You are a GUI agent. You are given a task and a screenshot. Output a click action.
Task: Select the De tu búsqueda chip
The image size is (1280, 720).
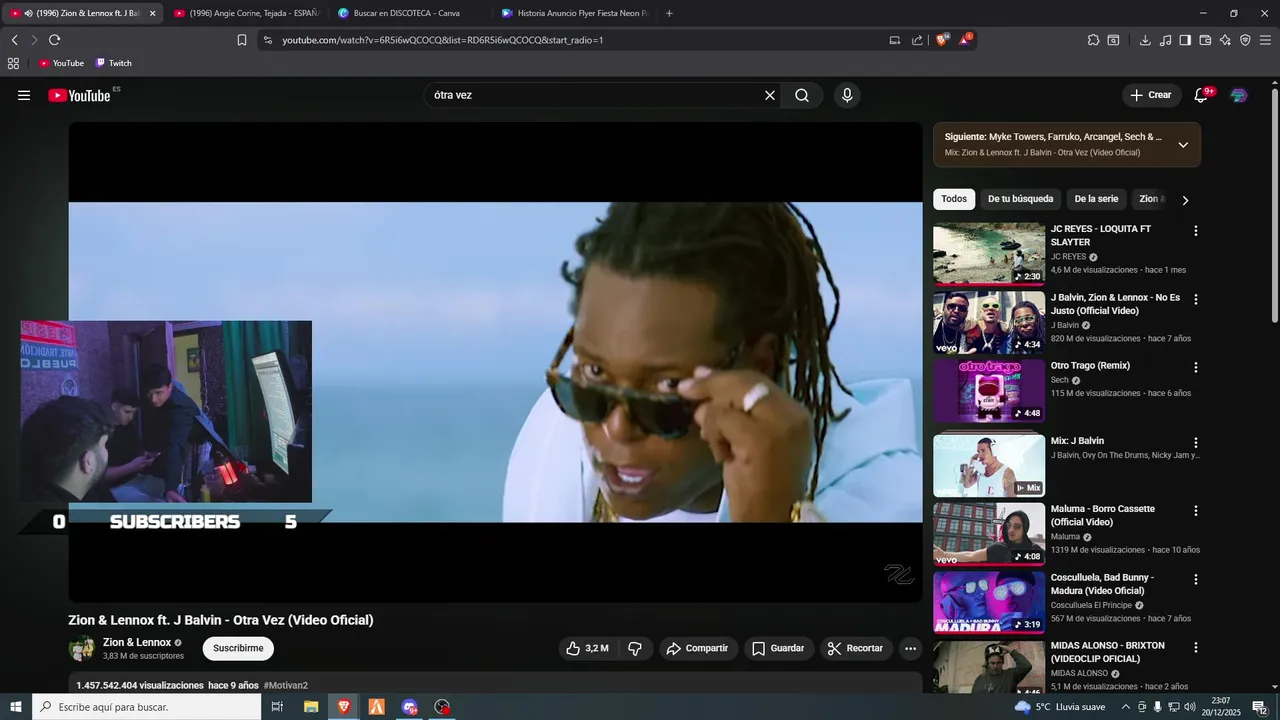tap(1020, 199)
